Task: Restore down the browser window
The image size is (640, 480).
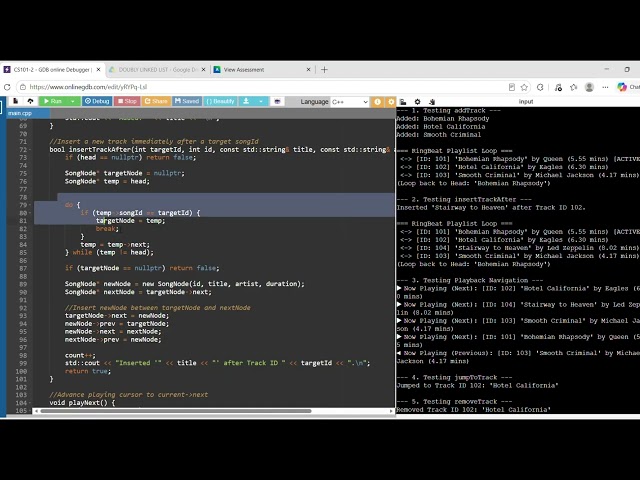Action: coord(627,69)
